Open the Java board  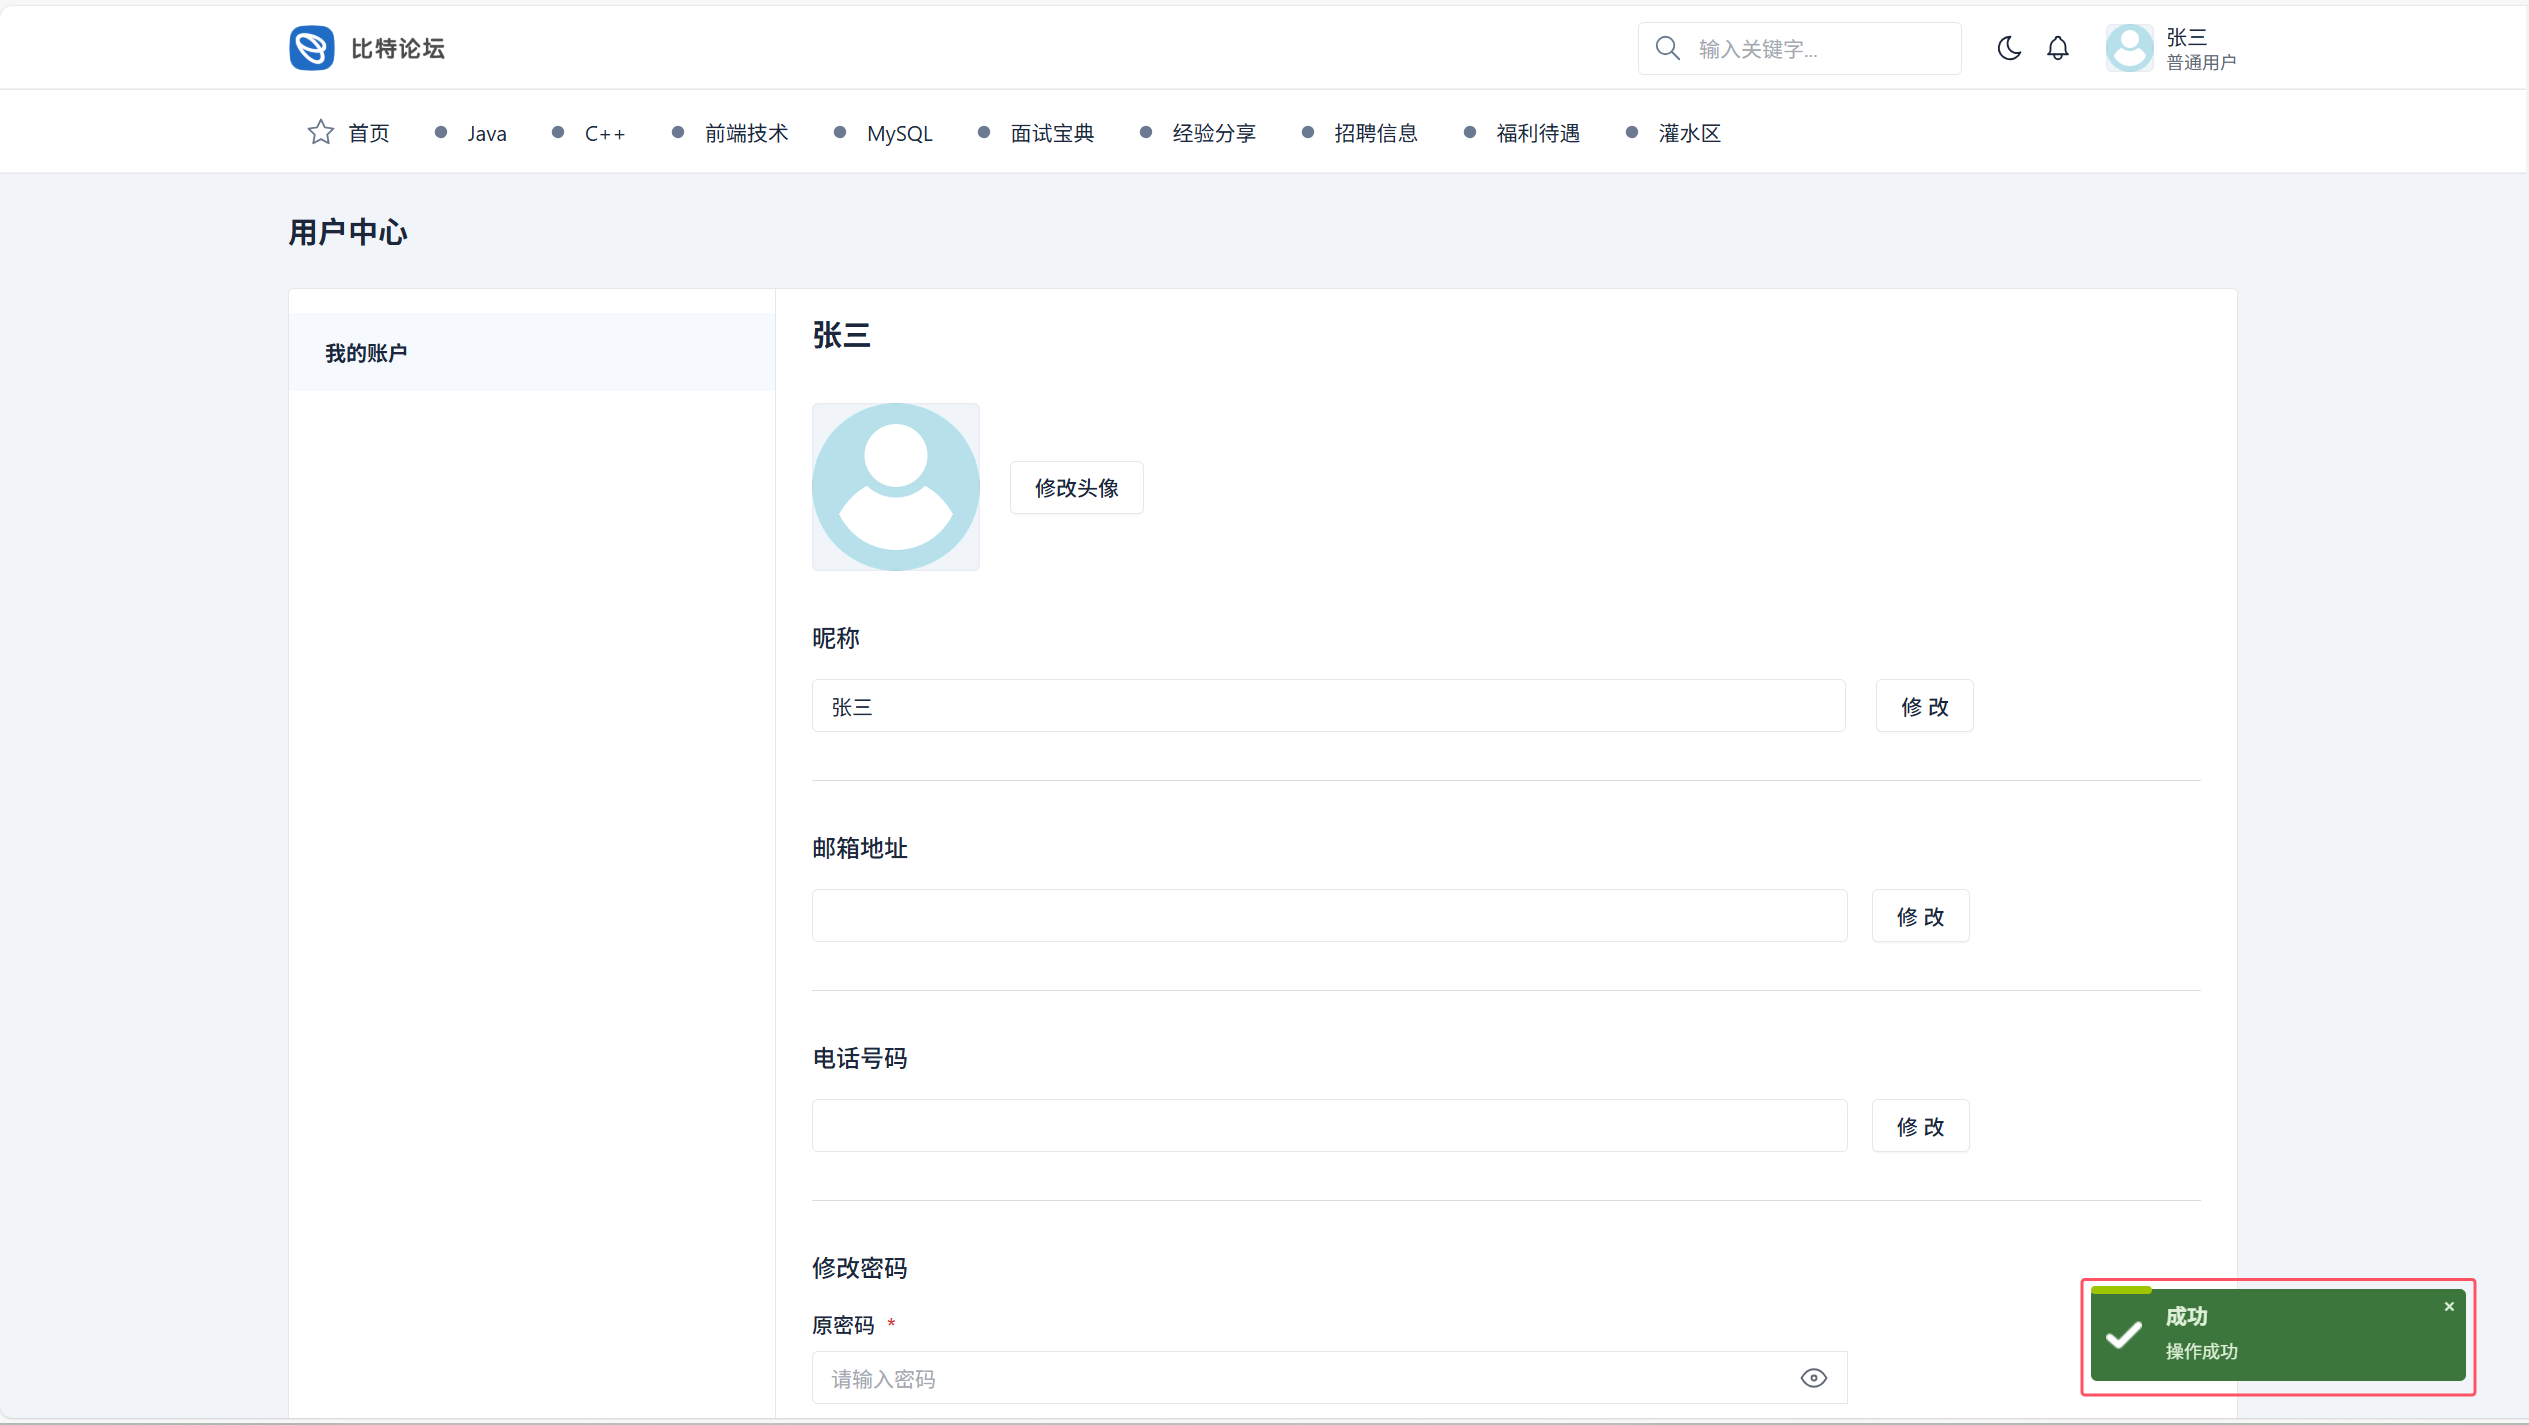tap(486, 133)
